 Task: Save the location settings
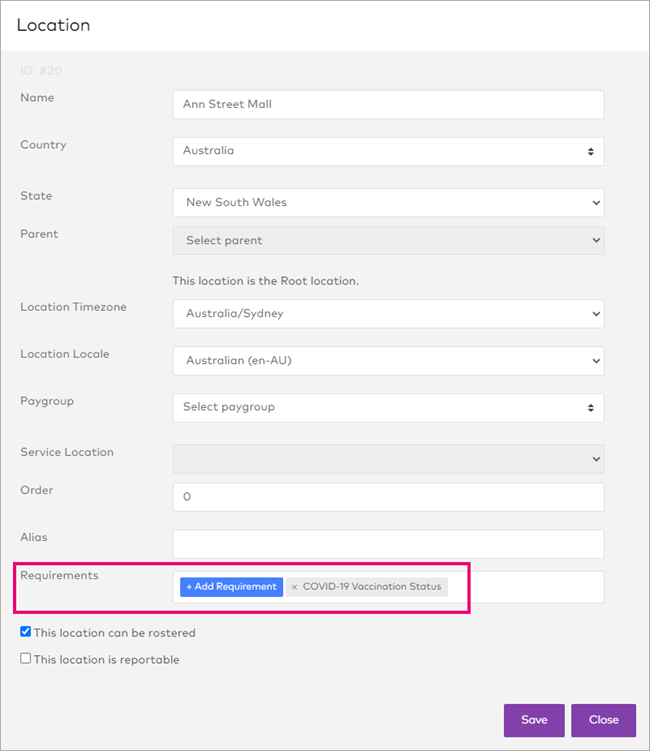coord(534,720)
